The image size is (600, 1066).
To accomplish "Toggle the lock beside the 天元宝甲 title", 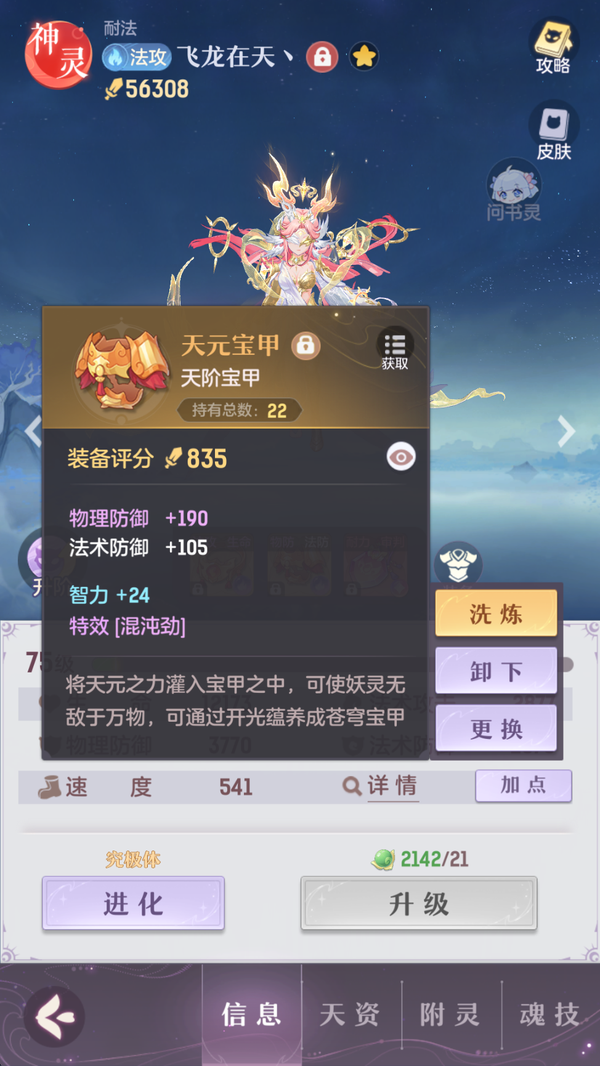I will 306,346.
